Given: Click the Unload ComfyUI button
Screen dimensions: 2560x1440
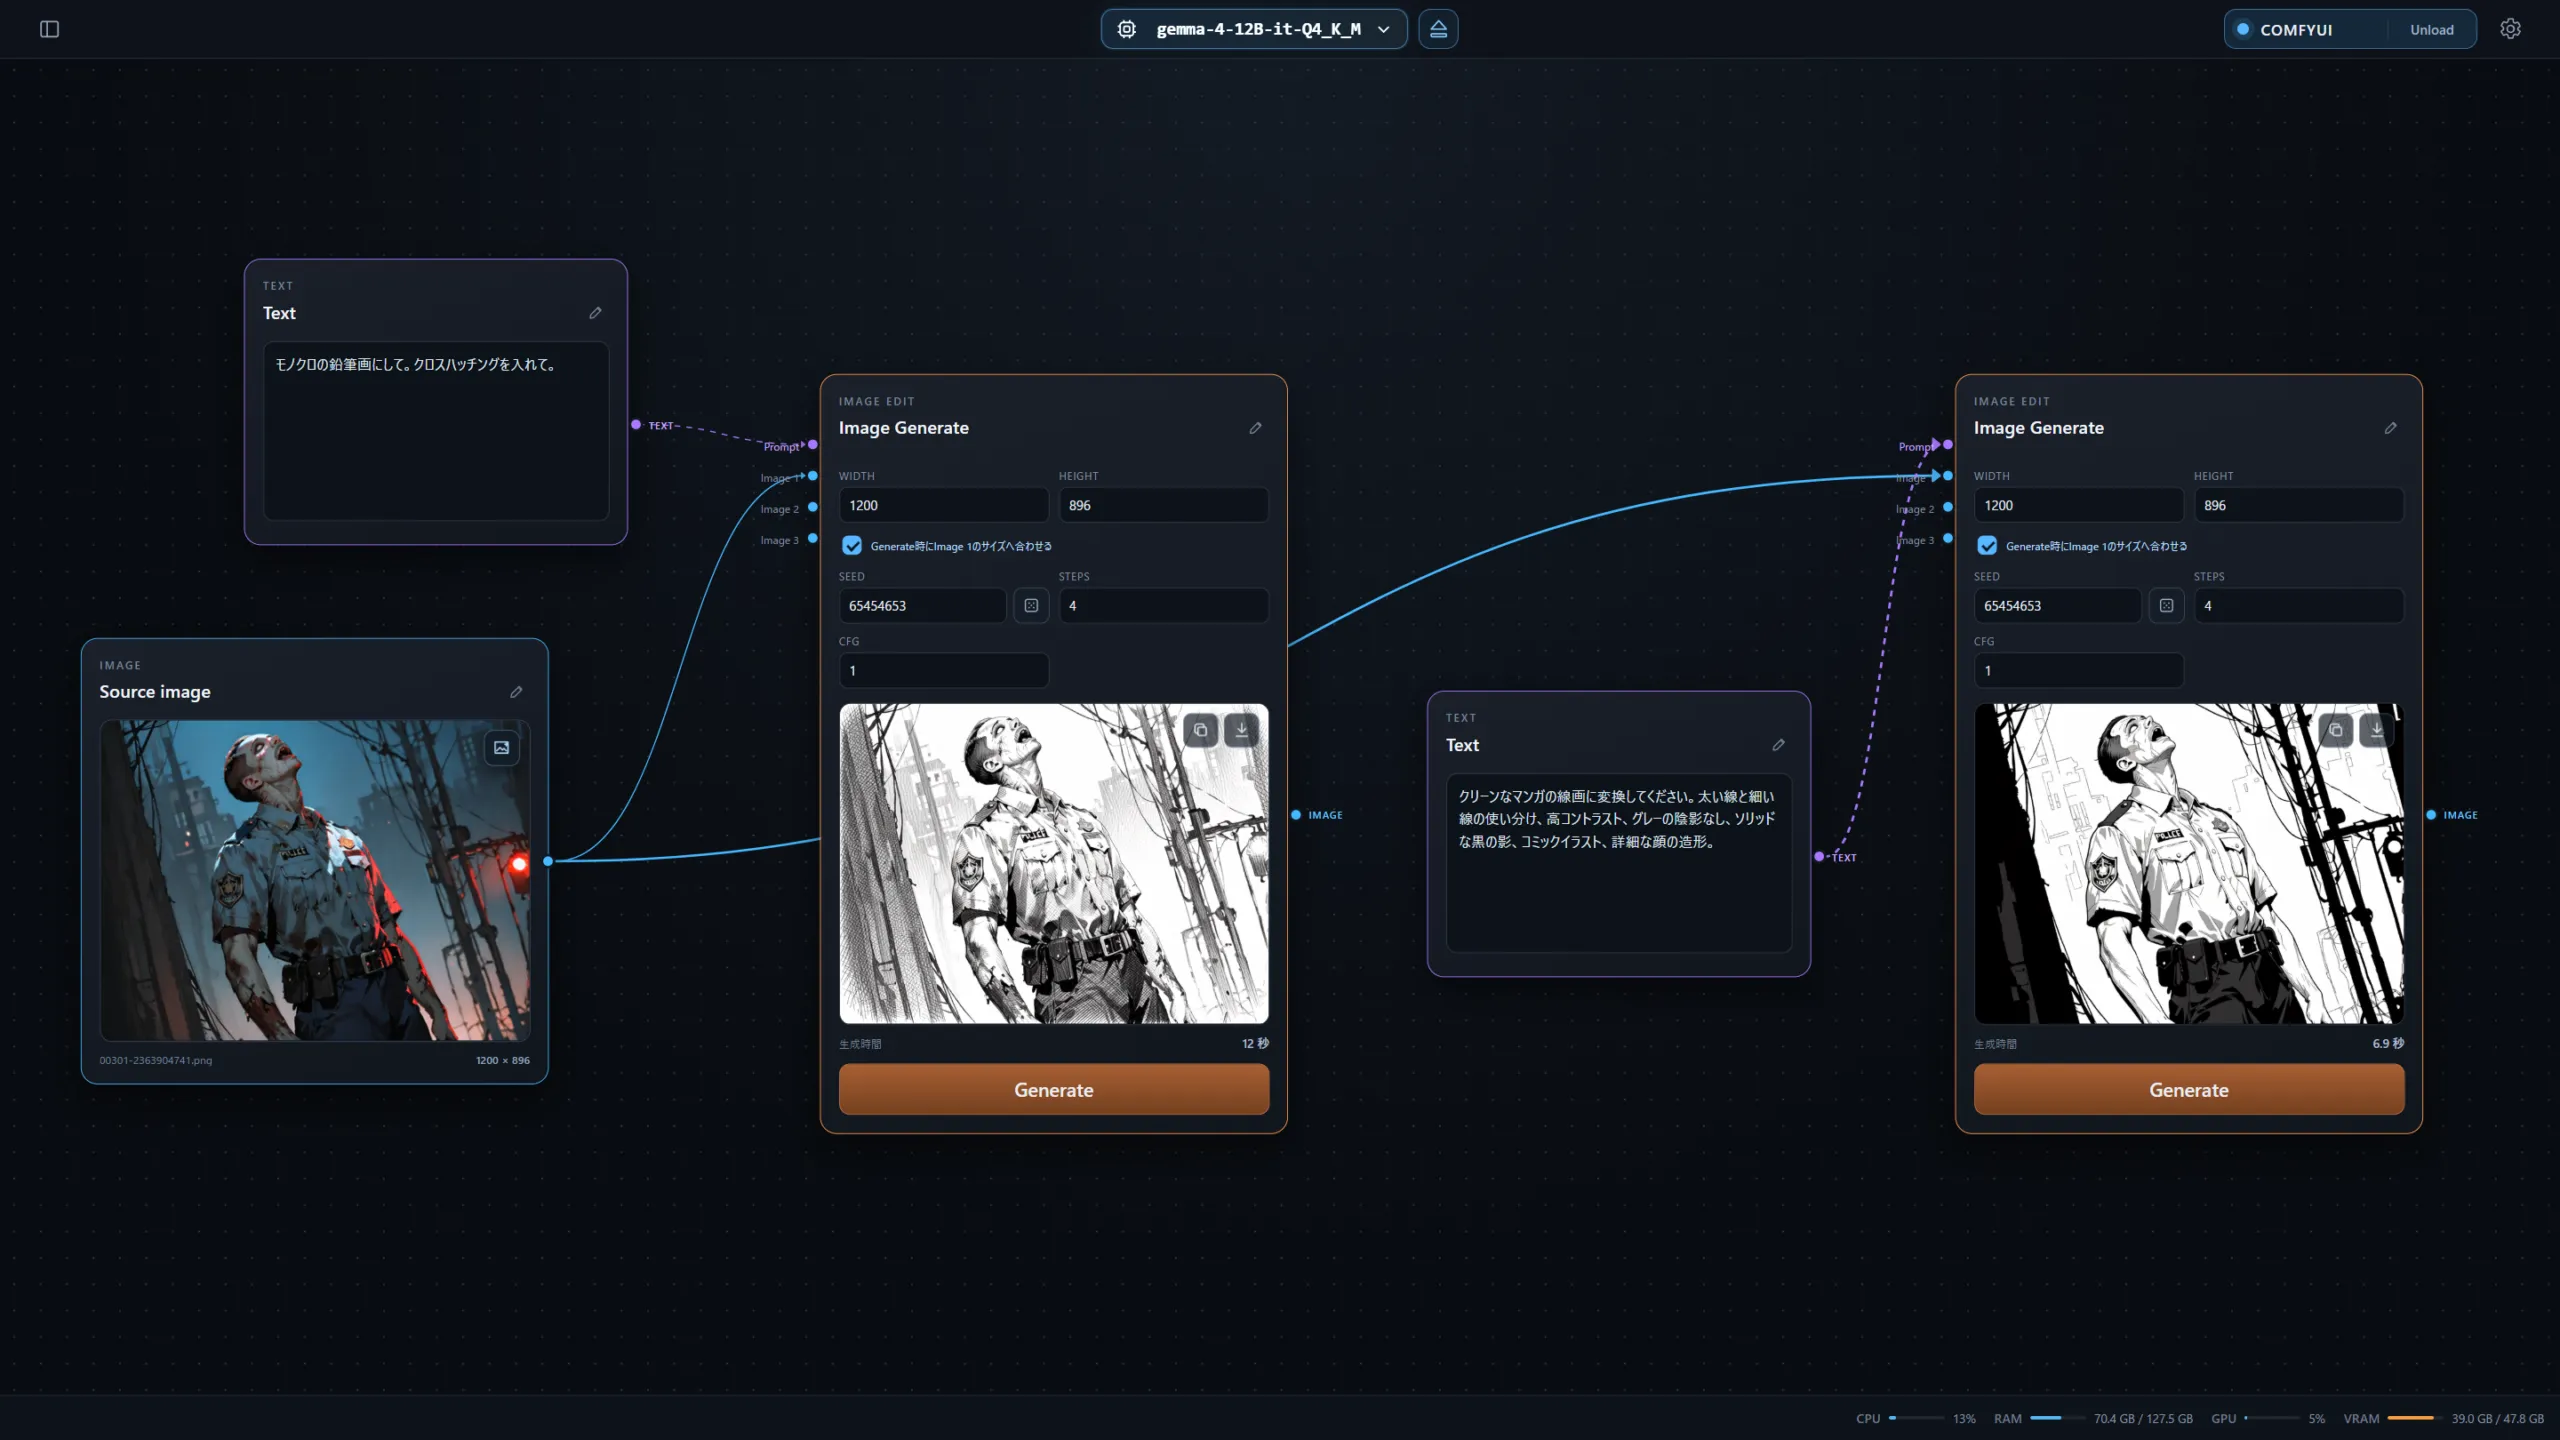Looking at the screenshot, I should [x=2432, y=30].
